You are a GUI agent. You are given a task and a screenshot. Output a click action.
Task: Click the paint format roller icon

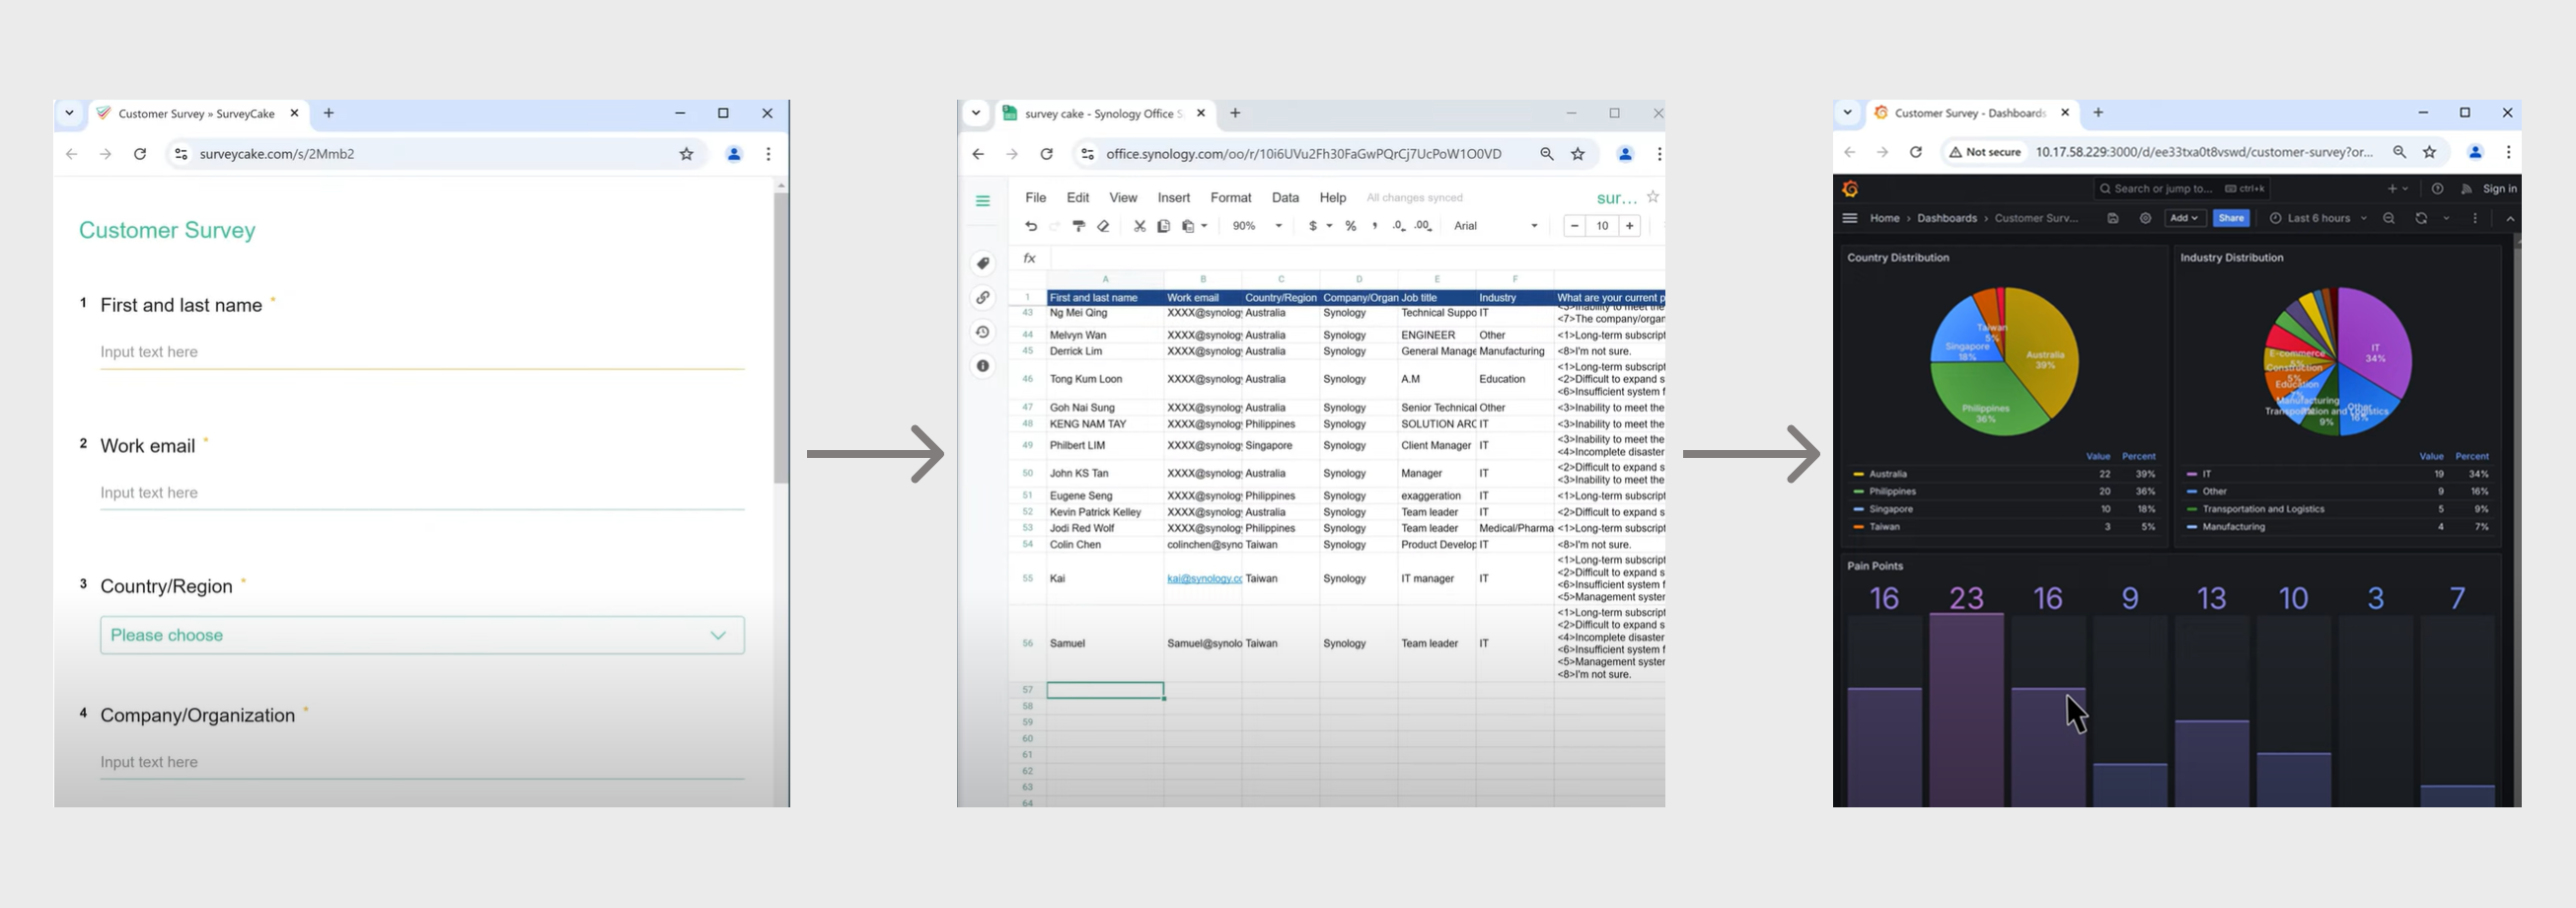click(1079, 226)
